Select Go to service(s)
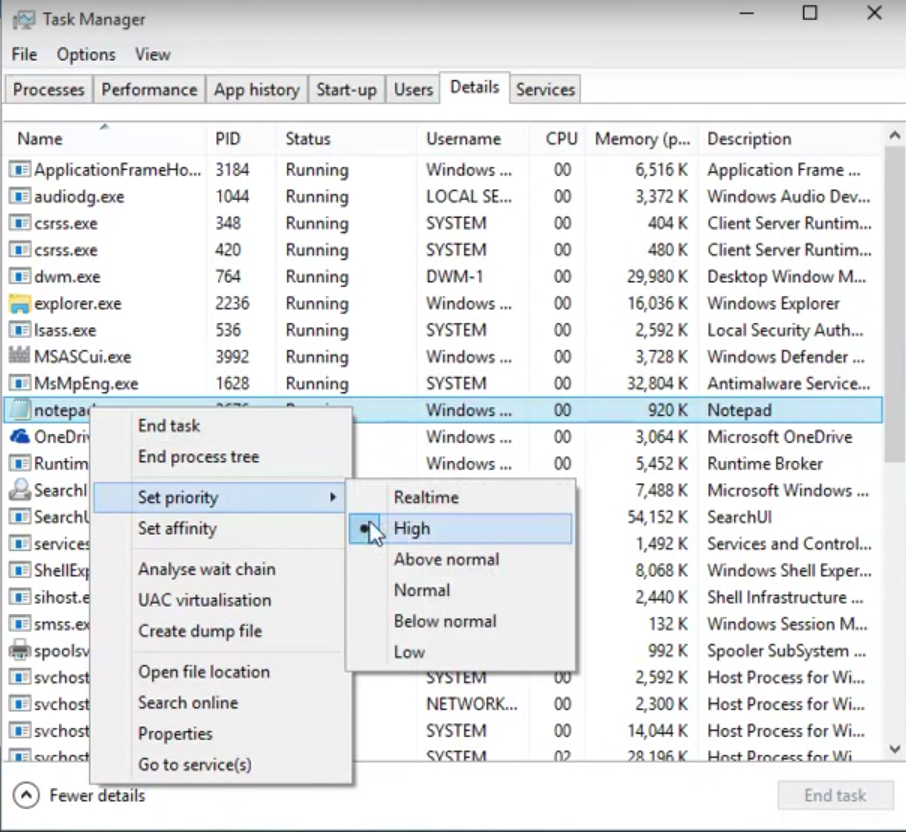906x832 pixels. 221,764
